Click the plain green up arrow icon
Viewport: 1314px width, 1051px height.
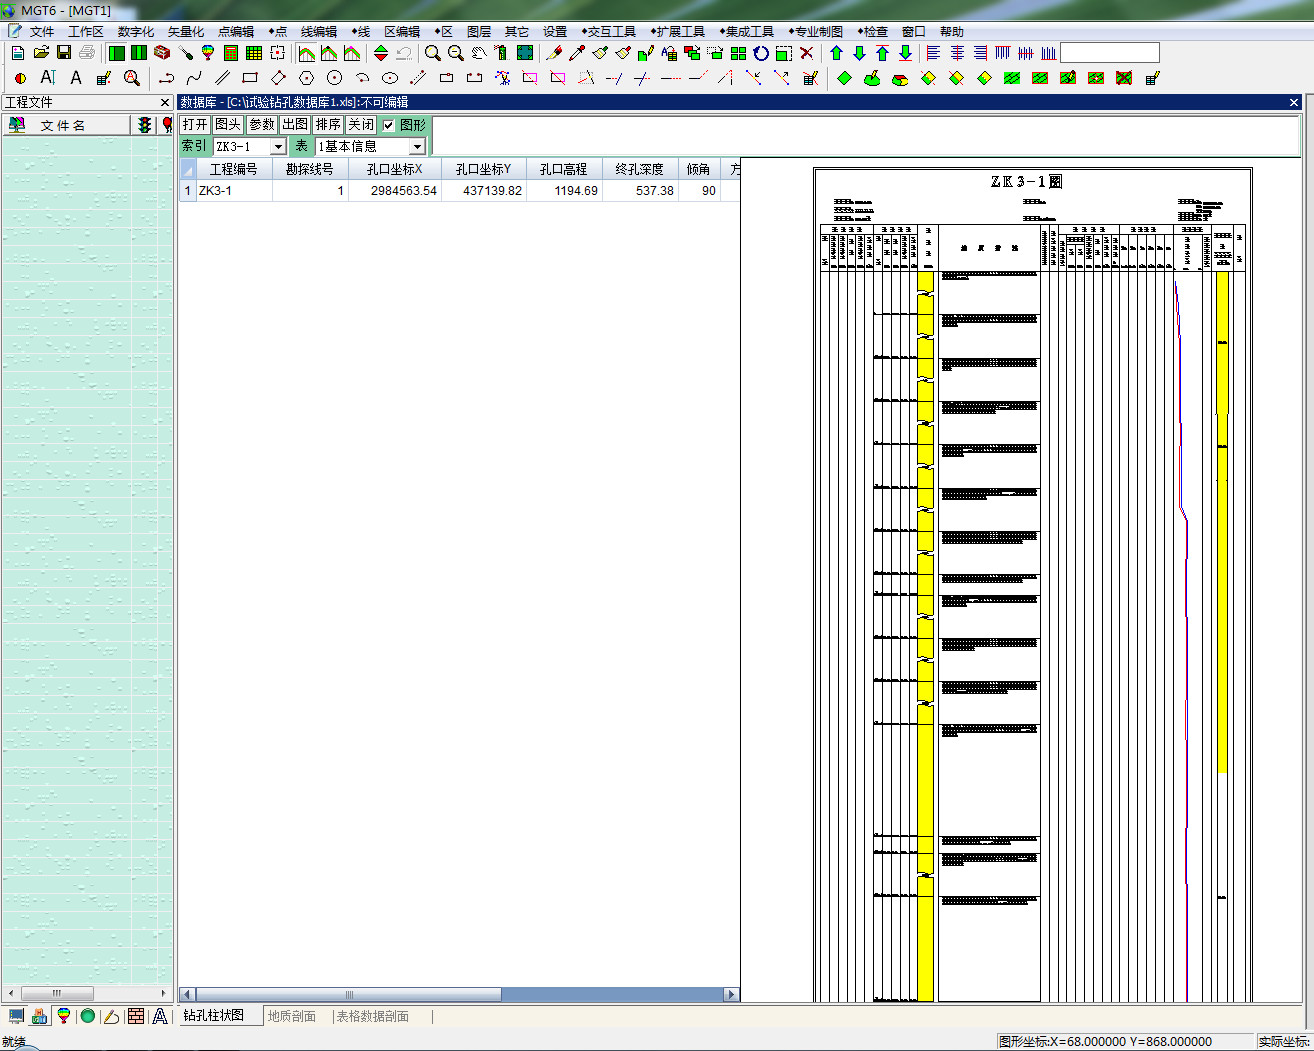click(x=837, y=53)
